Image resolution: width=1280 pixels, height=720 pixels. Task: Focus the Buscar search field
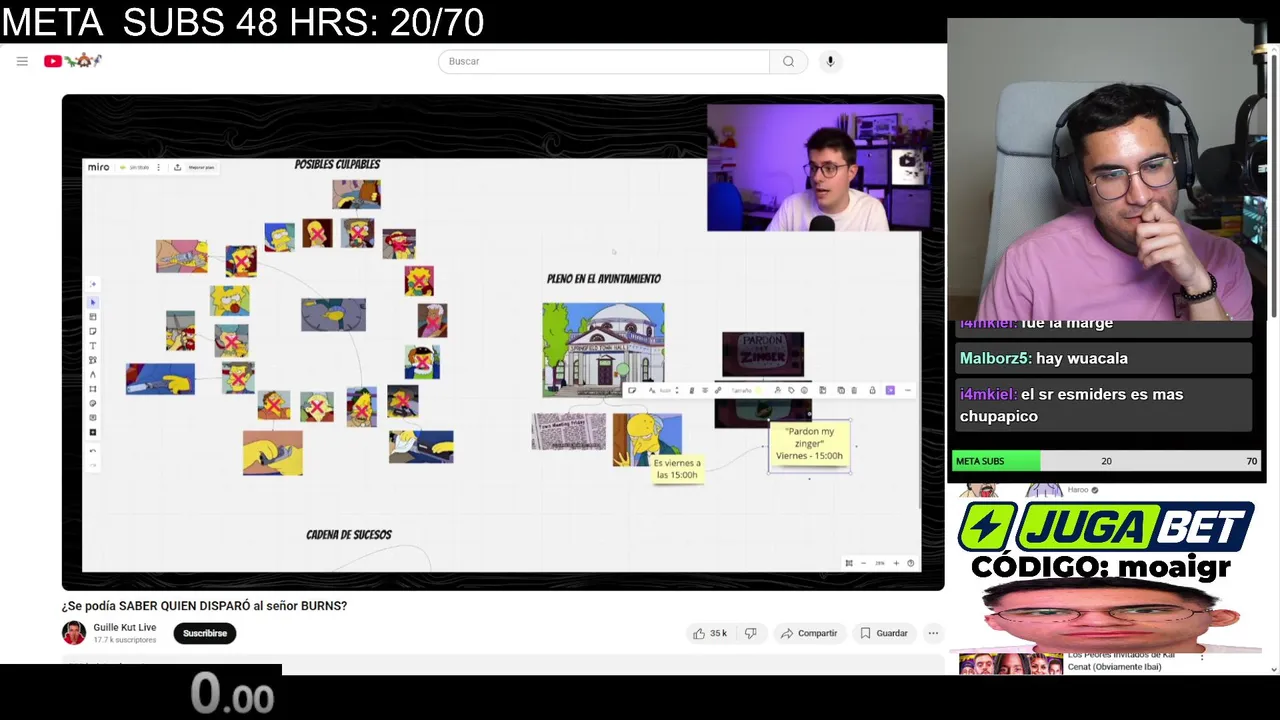604,61
